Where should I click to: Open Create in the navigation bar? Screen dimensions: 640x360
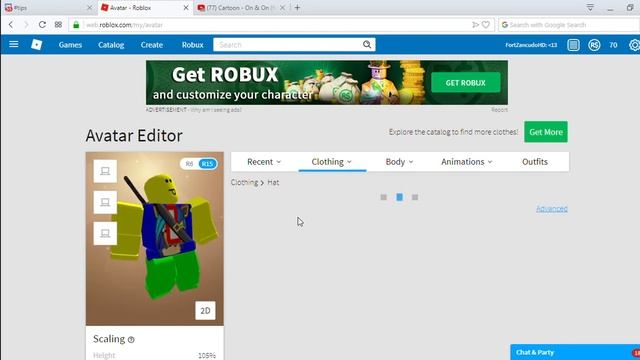(152, 45)
